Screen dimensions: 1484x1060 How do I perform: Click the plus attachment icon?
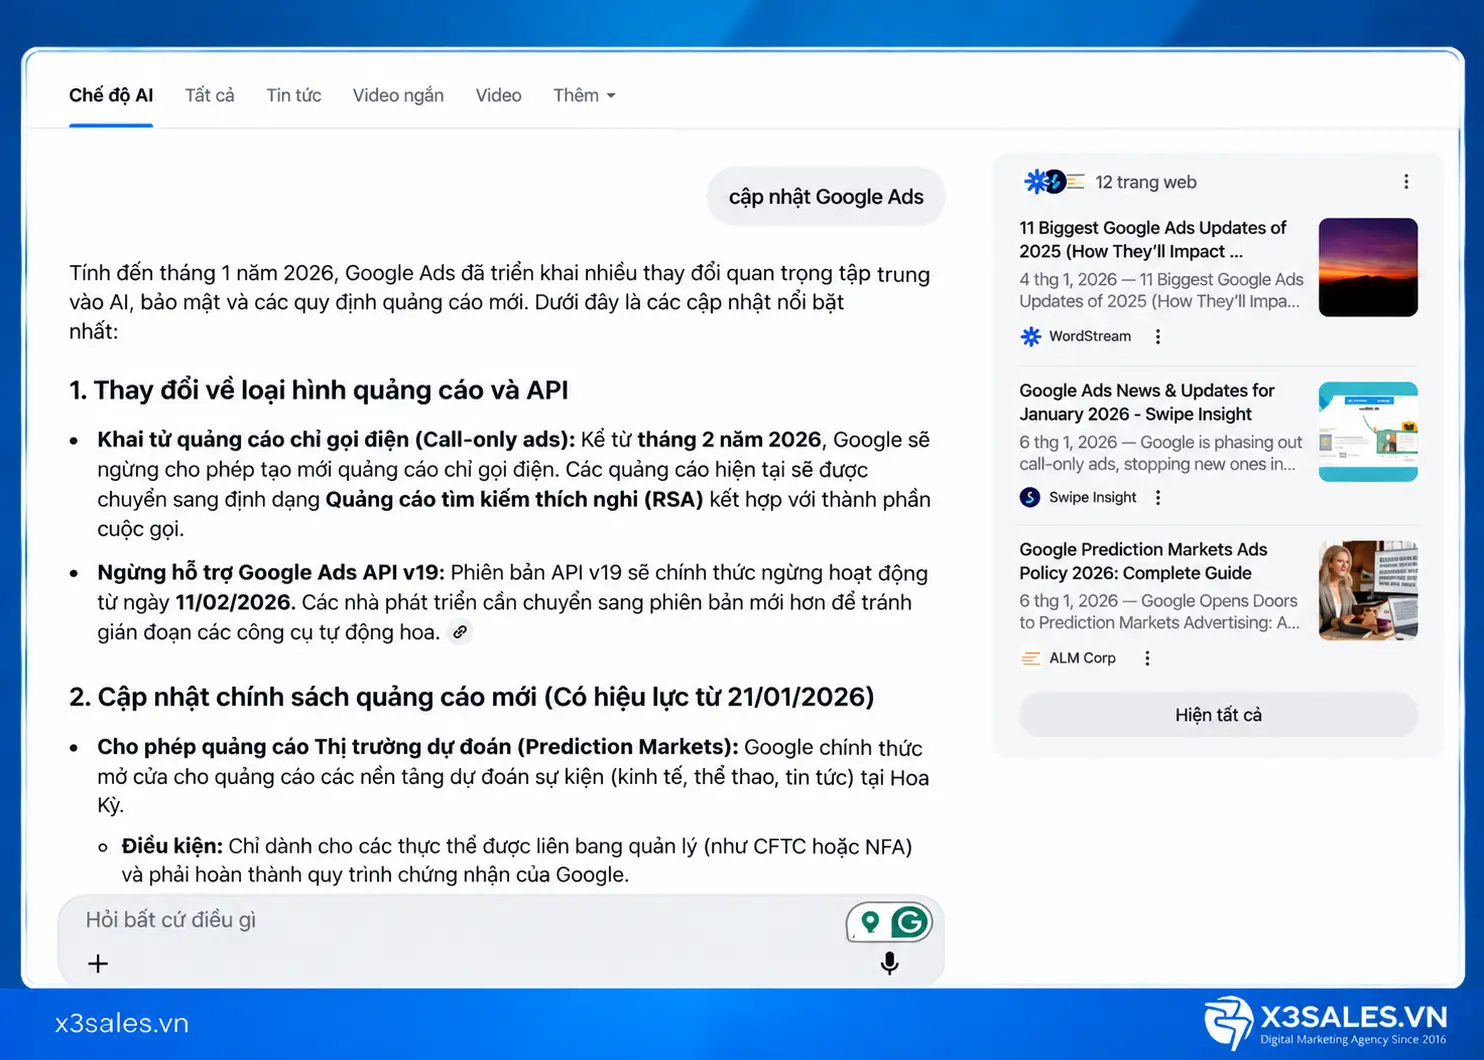click(98, 964)
